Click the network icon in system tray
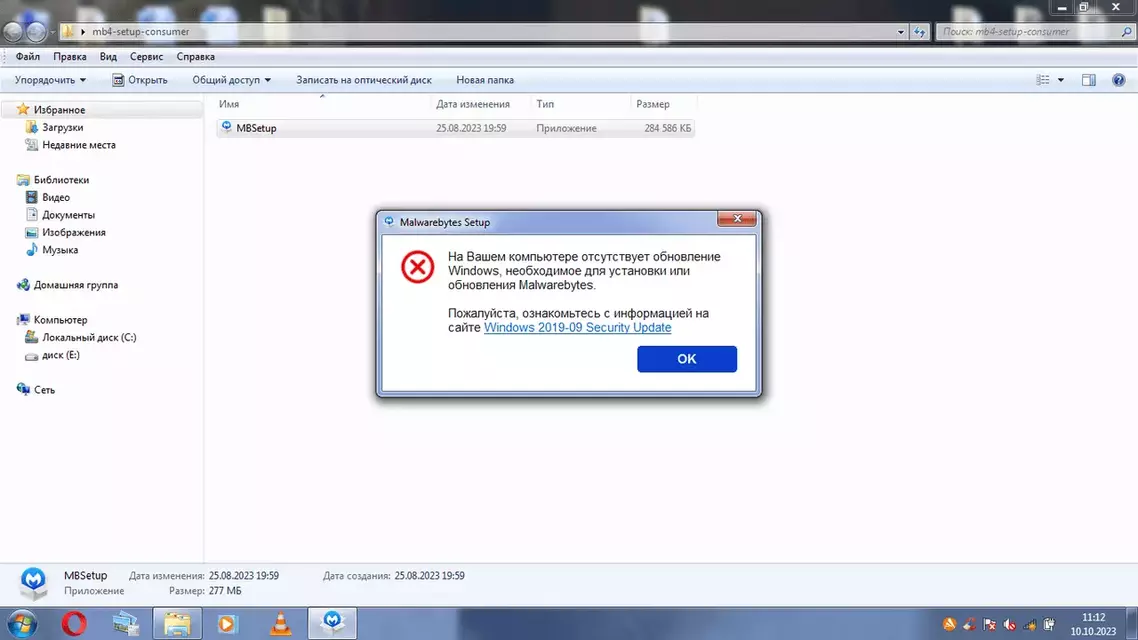Screen dimensions: 1138x640 tap(1030, 624)
